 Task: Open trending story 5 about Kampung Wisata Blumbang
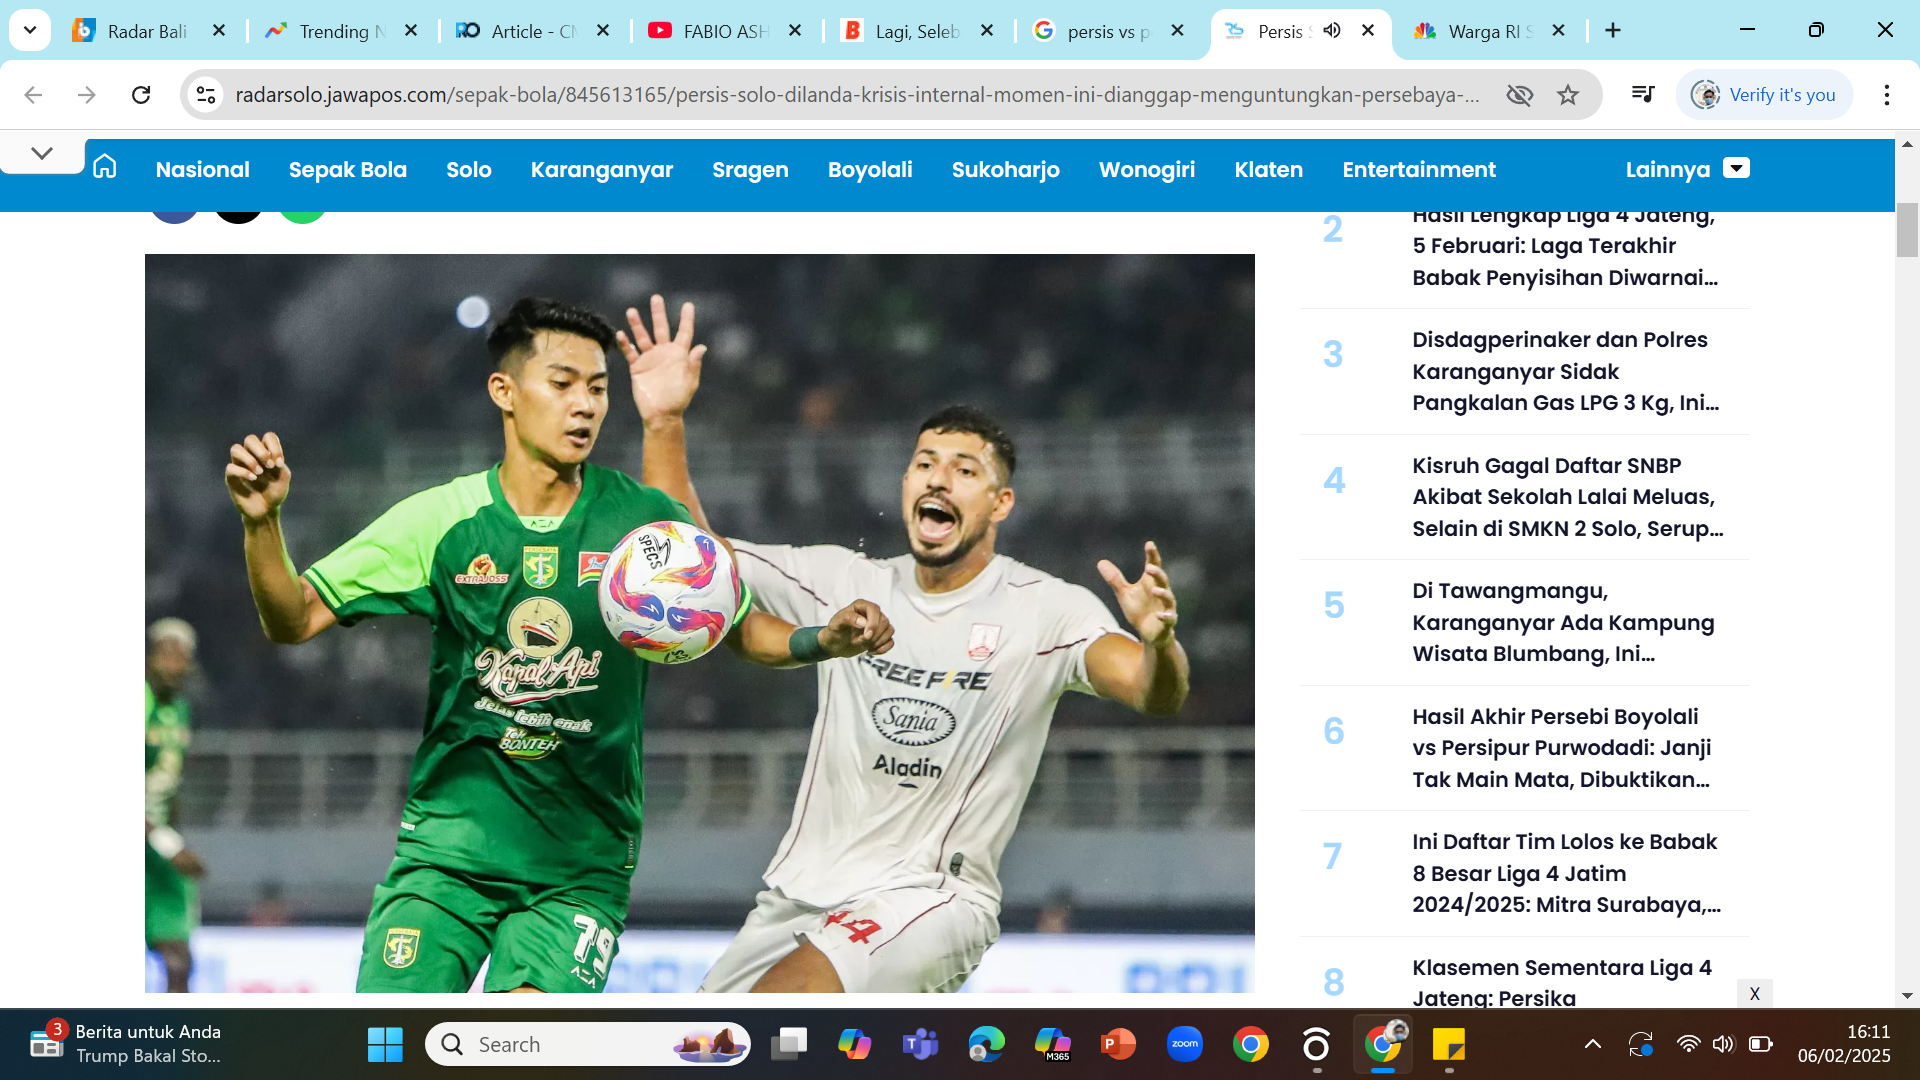click(1560, 622)
